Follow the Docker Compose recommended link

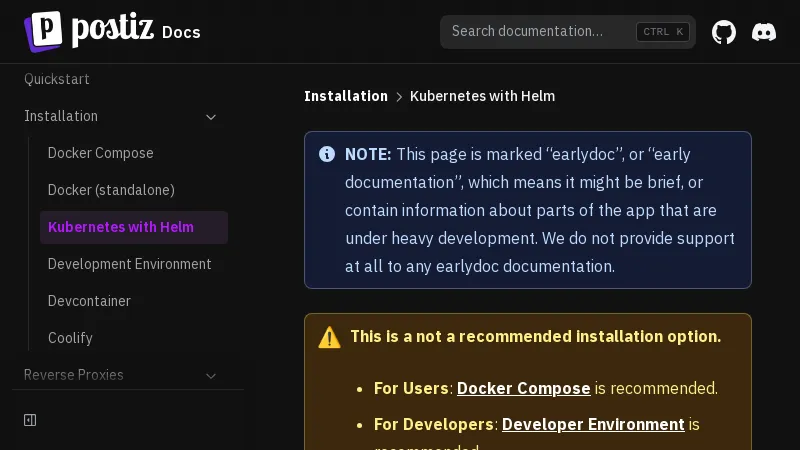[x=523, y=388]
